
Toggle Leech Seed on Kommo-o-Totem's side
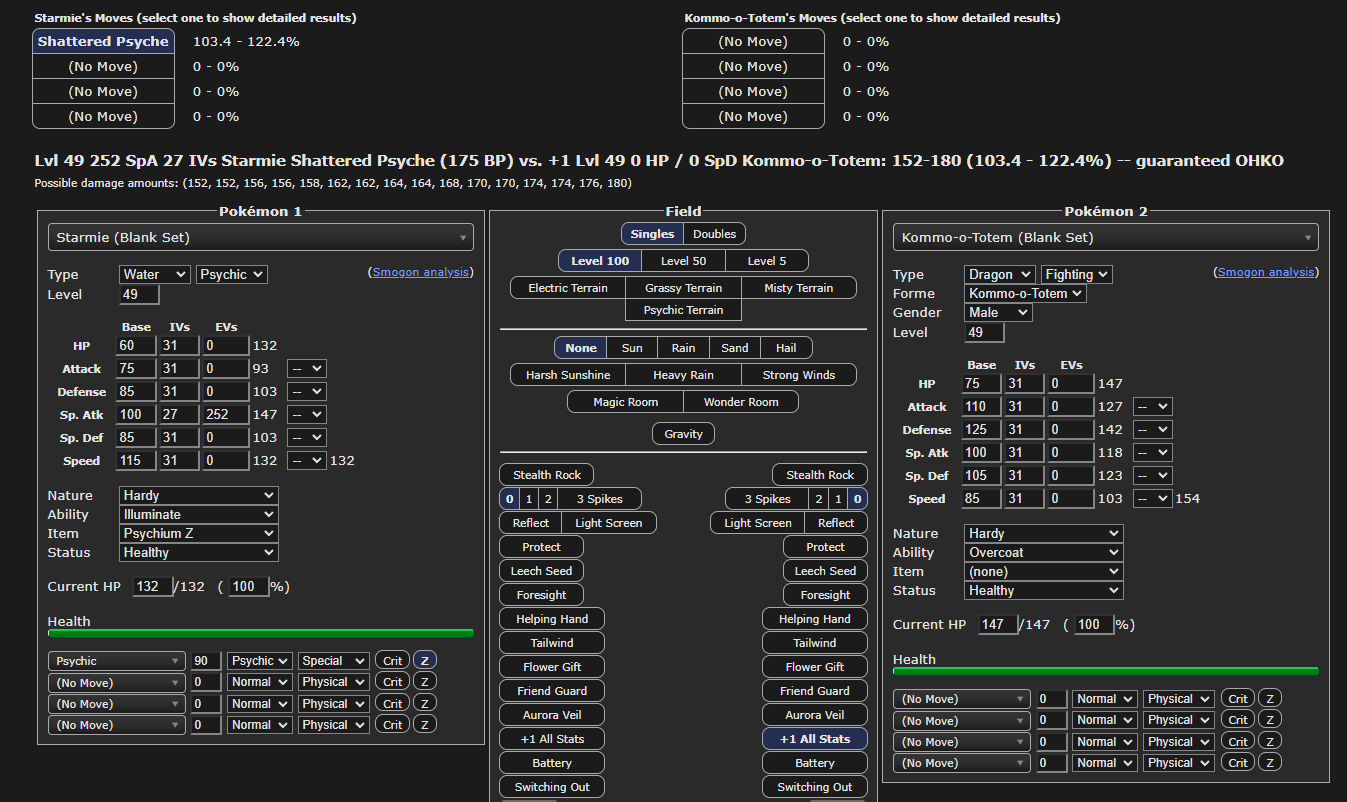coord(825,571)
